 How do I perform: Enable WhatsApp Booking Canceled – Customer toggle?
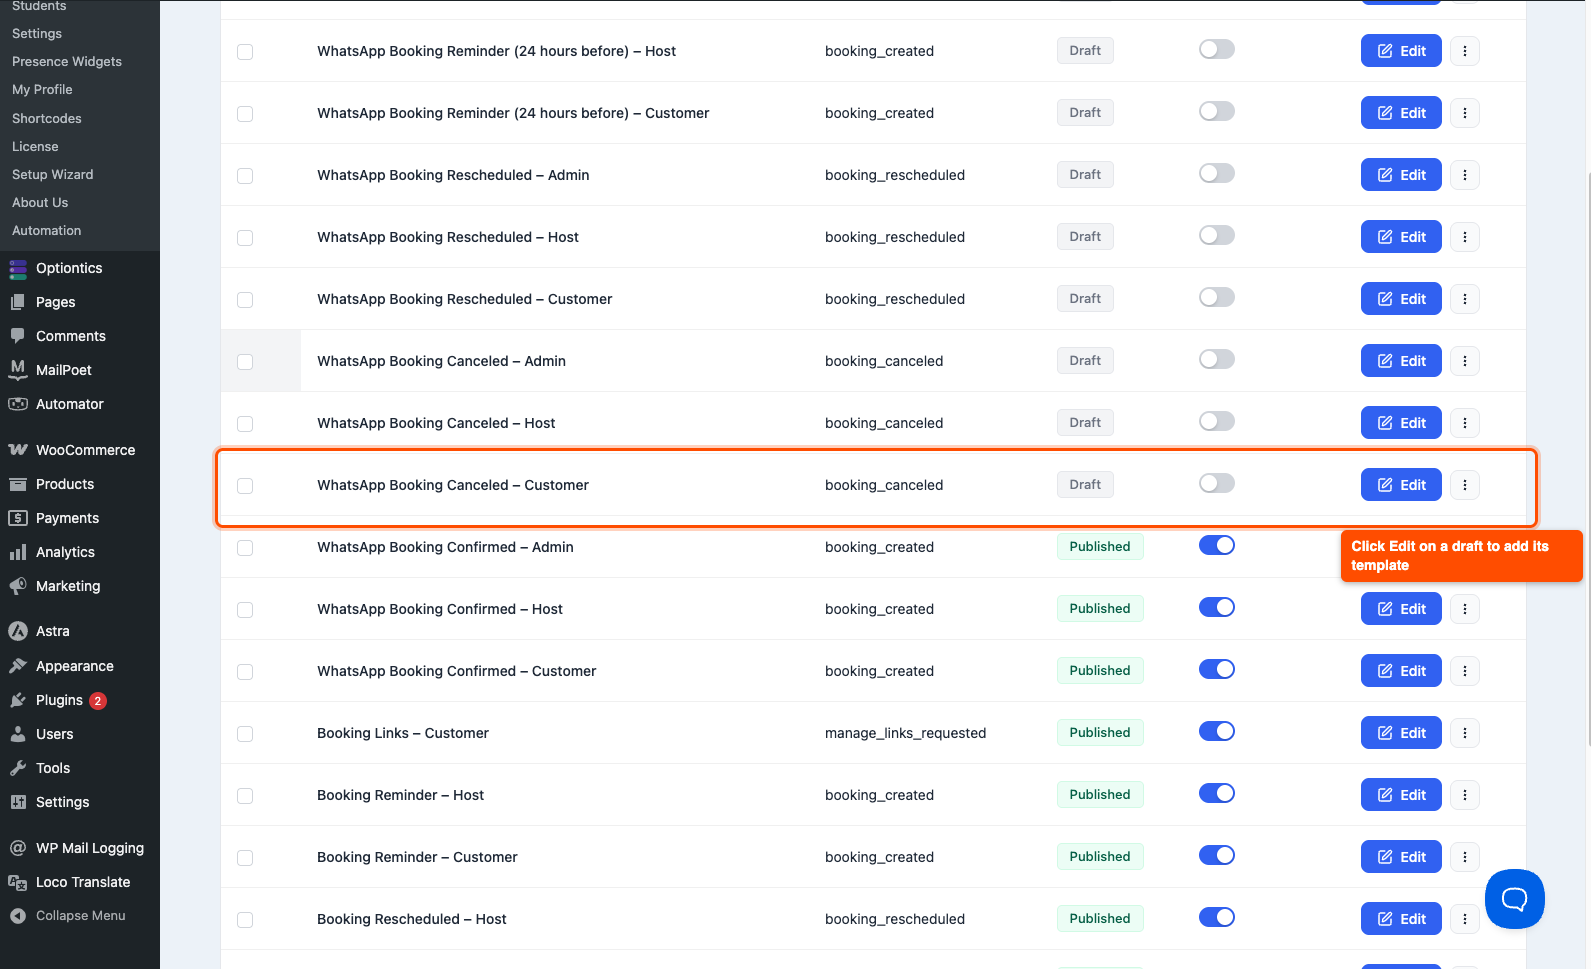click(1217, 484)
